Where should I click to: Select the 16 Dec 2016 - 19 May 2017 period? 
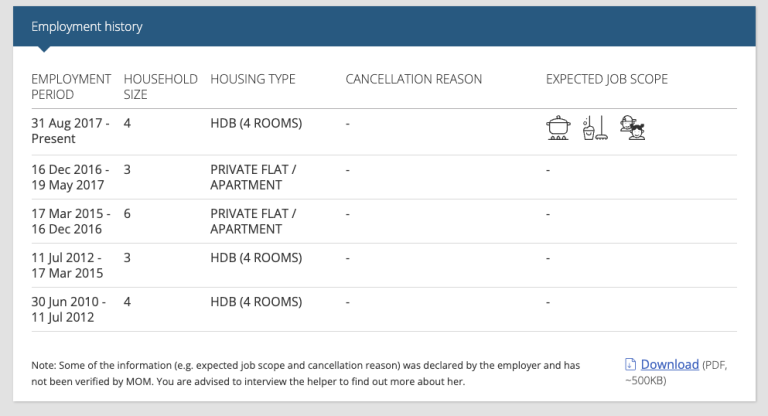pyautogui.click(x=70, y=177)
